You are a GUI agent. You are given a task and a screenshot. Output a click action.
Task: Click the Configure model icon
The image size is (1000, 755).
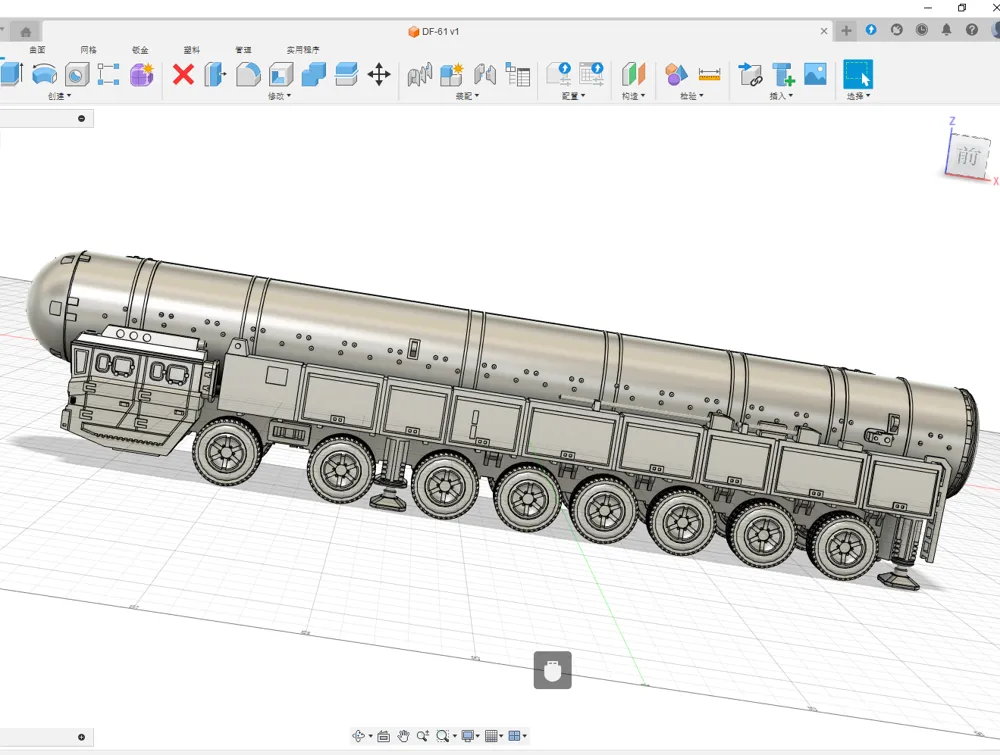pos(559,74)
